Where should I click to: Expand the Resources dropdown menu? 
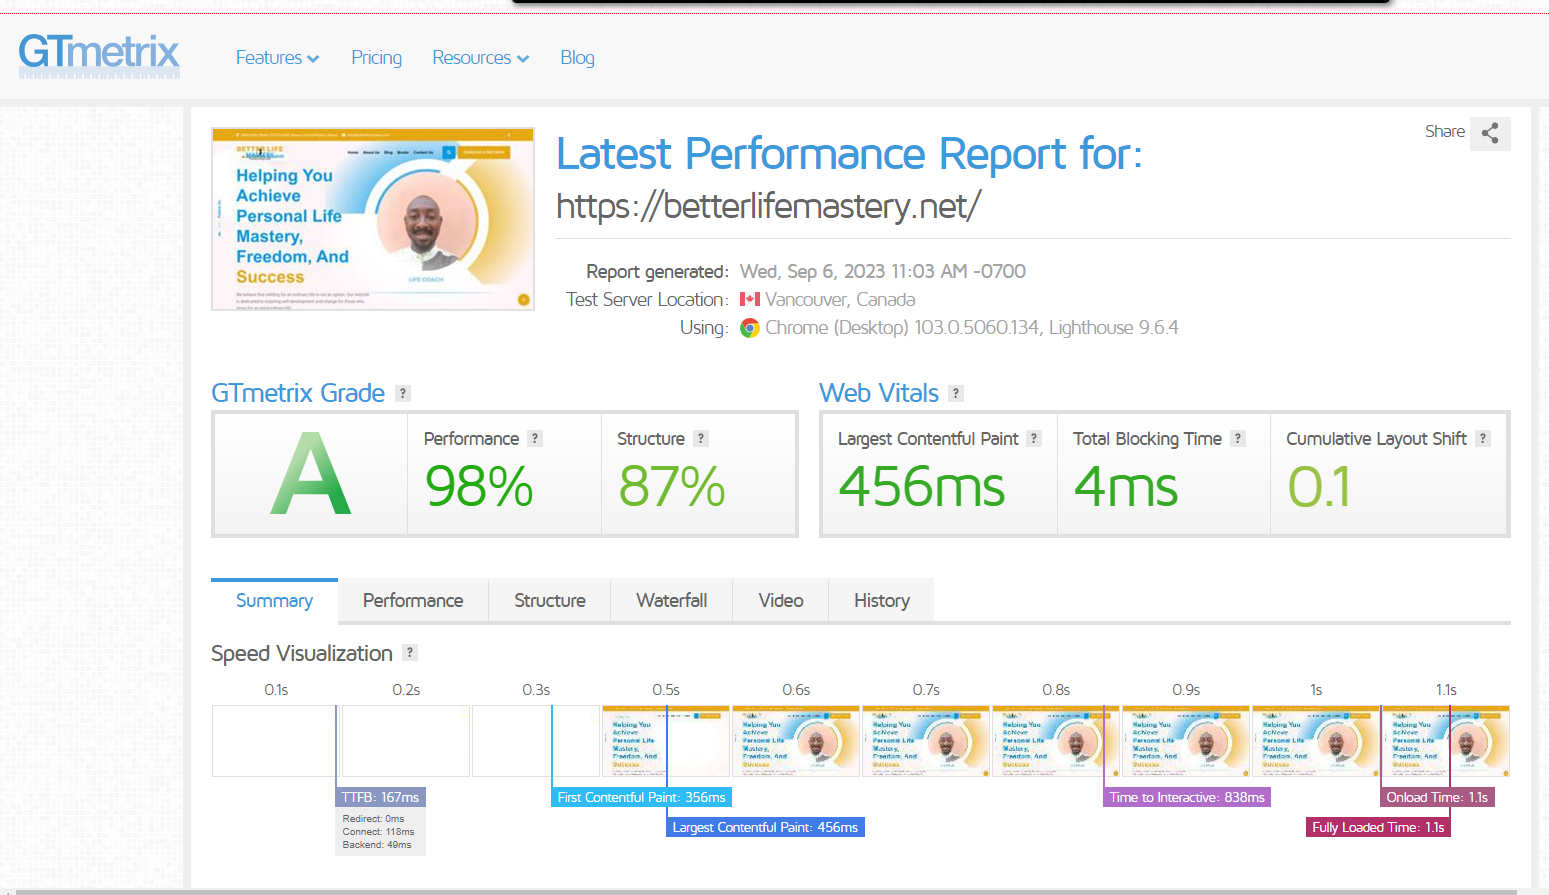(x=480, y=58)
